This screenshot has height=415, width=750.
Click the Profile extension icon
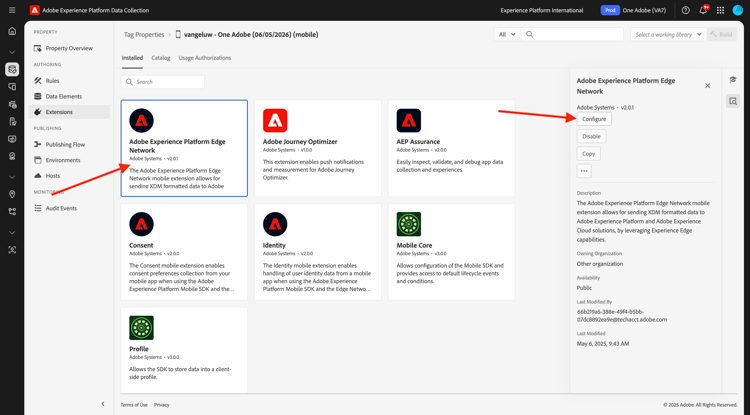pyautogui.click(x=141, y=328)
